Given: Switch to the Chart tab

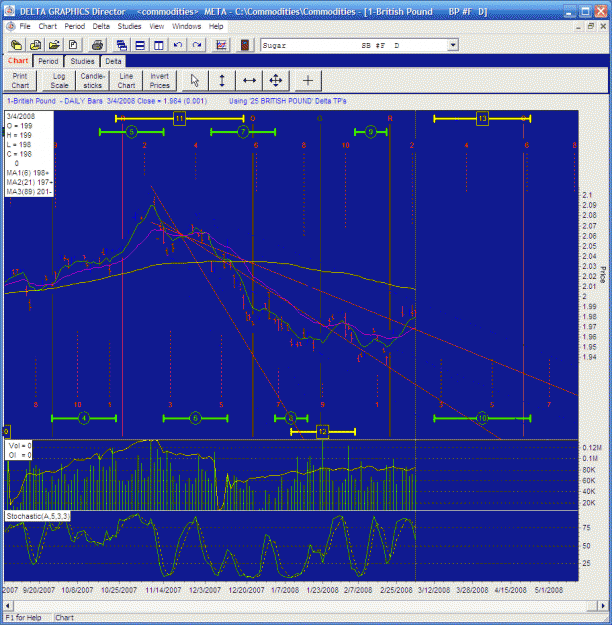Looking at the screenshot, I should 18,61.
